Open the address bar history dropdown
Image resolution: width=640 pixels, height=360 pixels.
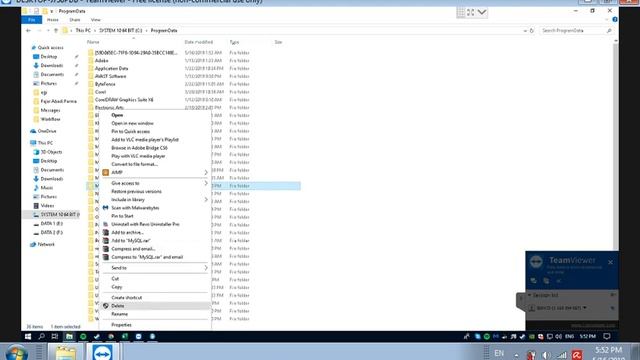525,31
